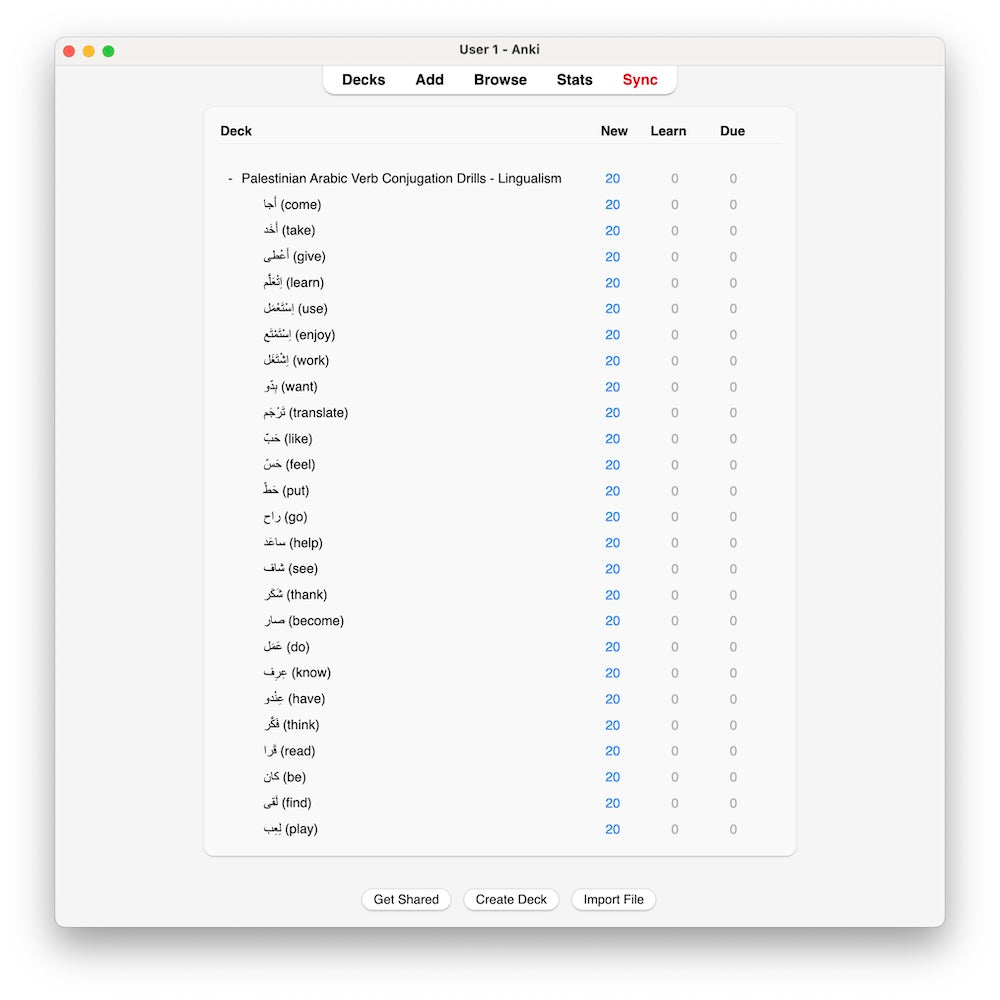The height and width of the screenshot is (1000, 1000).
Task: Click the New column header
Action: tap(614, 131)
